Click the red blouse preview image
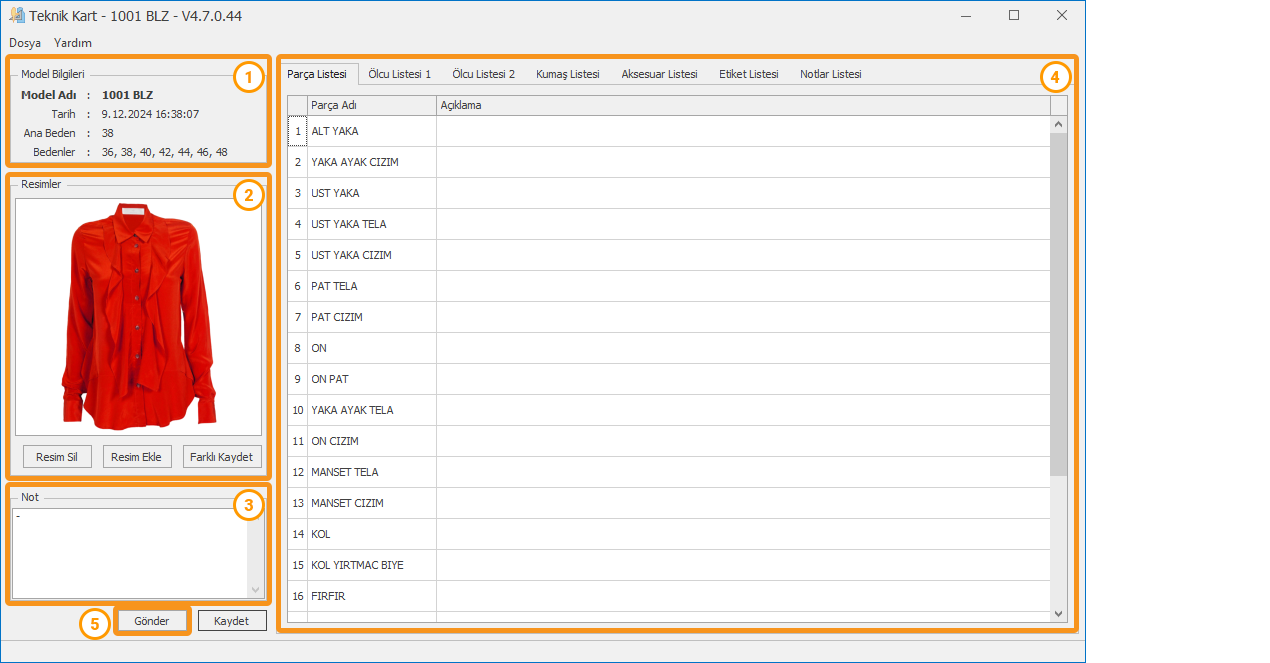 coord(138,315)
